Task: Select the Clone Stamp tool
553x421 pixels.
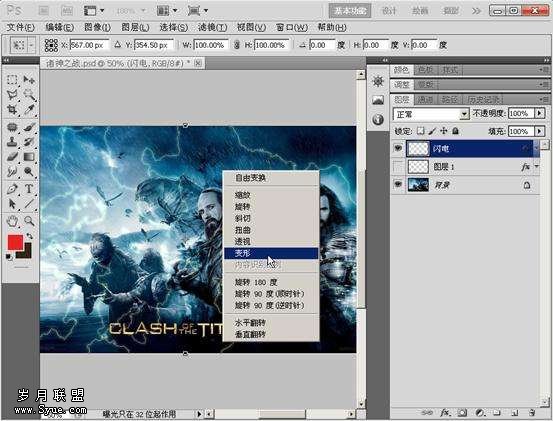Action: click(12, 141)
